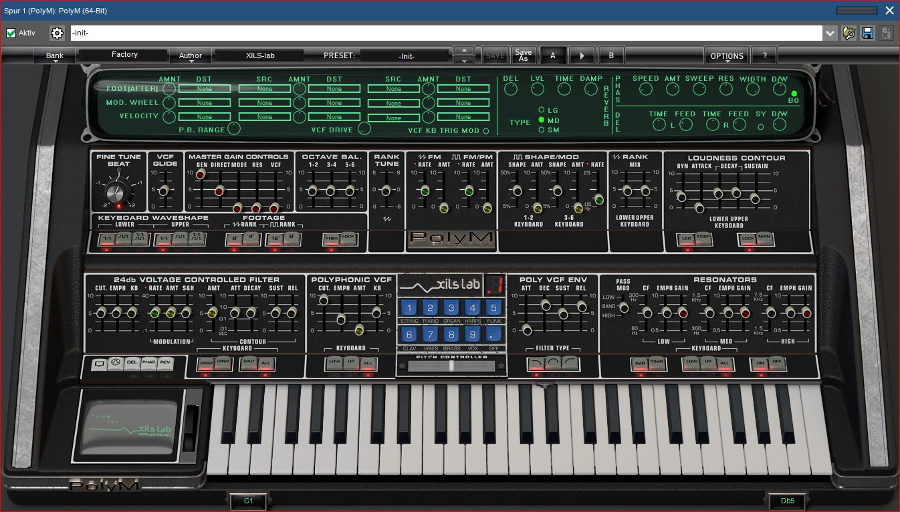Screen dimensions: 900x512
Task: Adjust the PITCH CONTROLLER ribbon slider
Action: pyautogui.click(x=451, y=366)
